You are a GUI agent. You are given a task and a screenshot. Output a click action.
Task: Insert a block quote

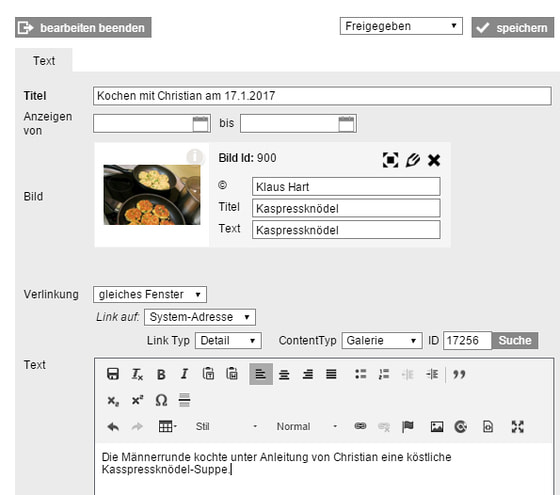tap(459, 374)
